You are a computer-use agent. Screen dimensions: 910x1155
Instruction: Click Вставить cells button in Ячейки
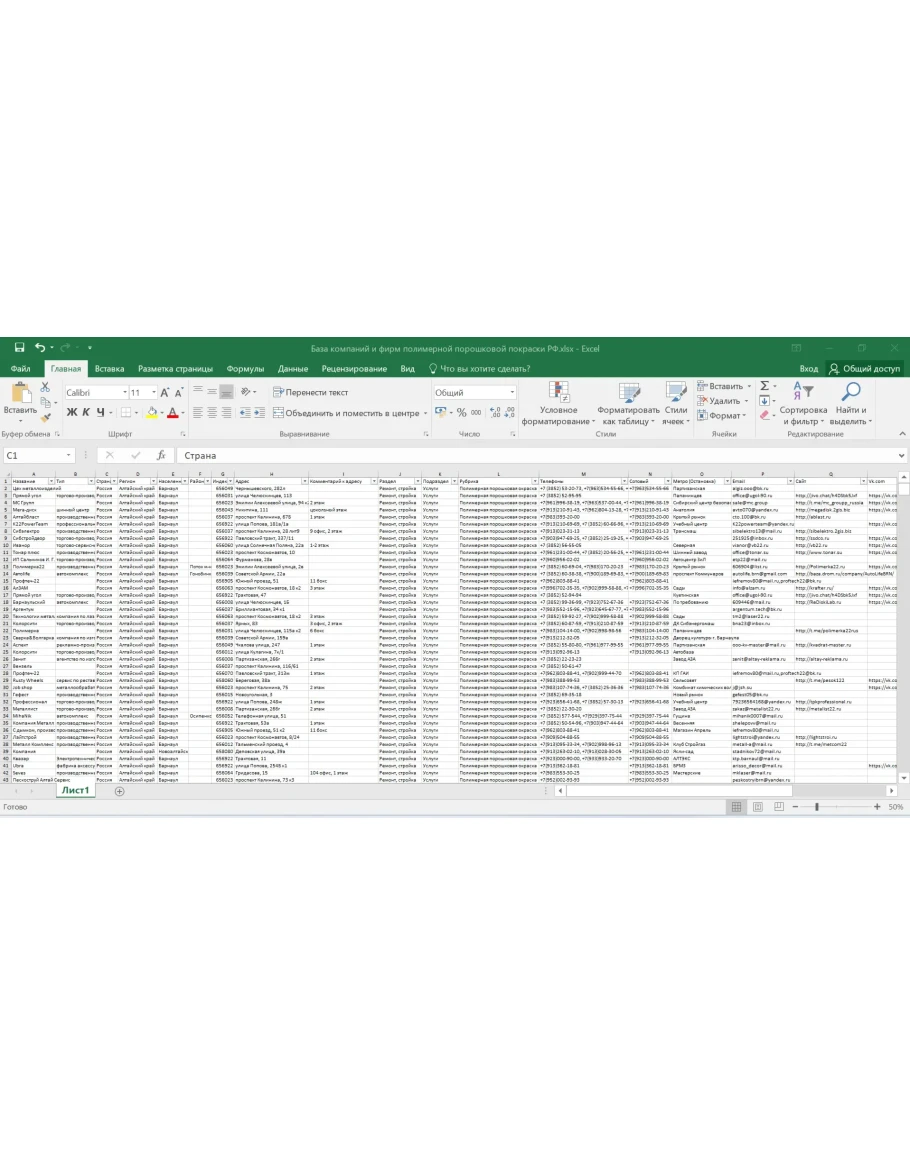point(724,386)
